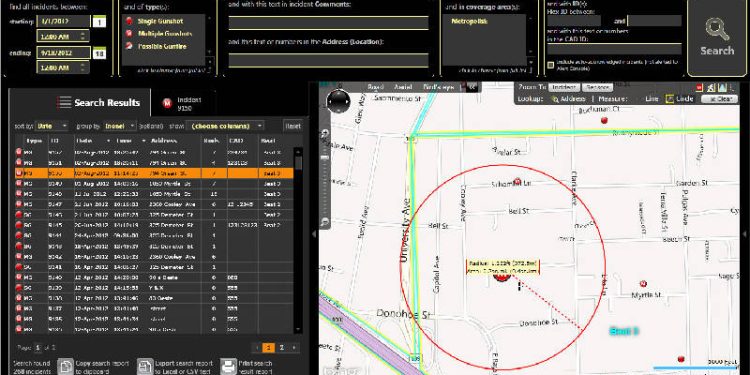Select the Circle measure tool
This screenshot has width=750, height=375.
(680, 99)
